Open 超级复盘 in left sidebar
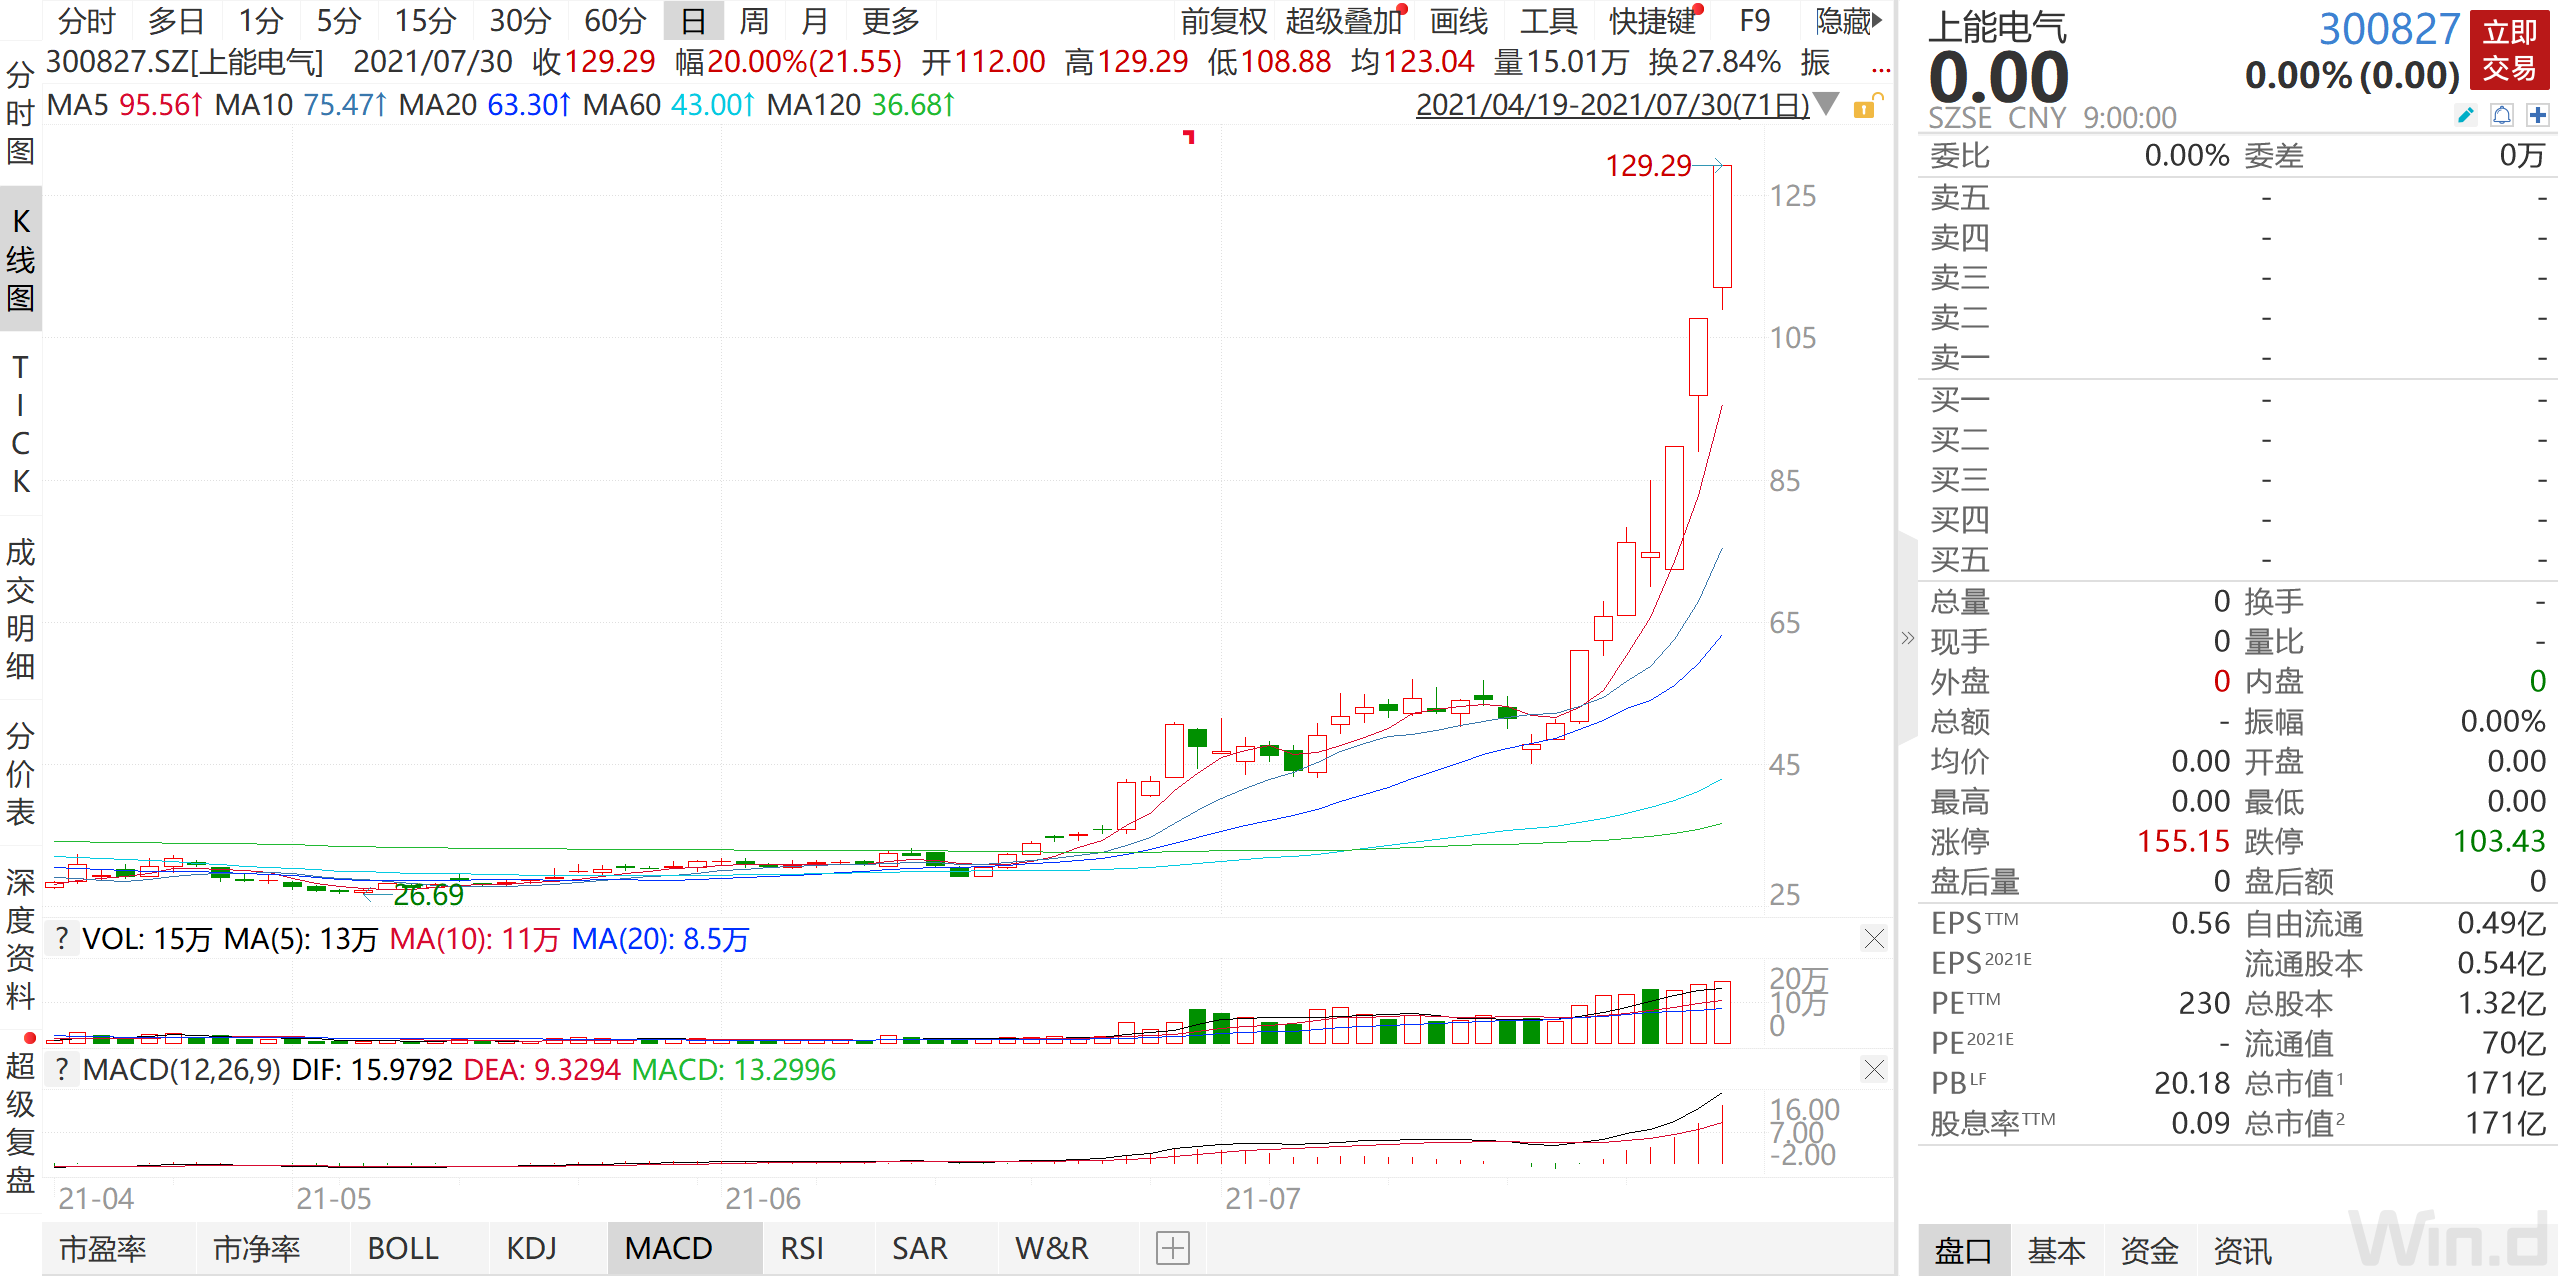The image size is (2558, 1276). click(x=20, y=1123)
